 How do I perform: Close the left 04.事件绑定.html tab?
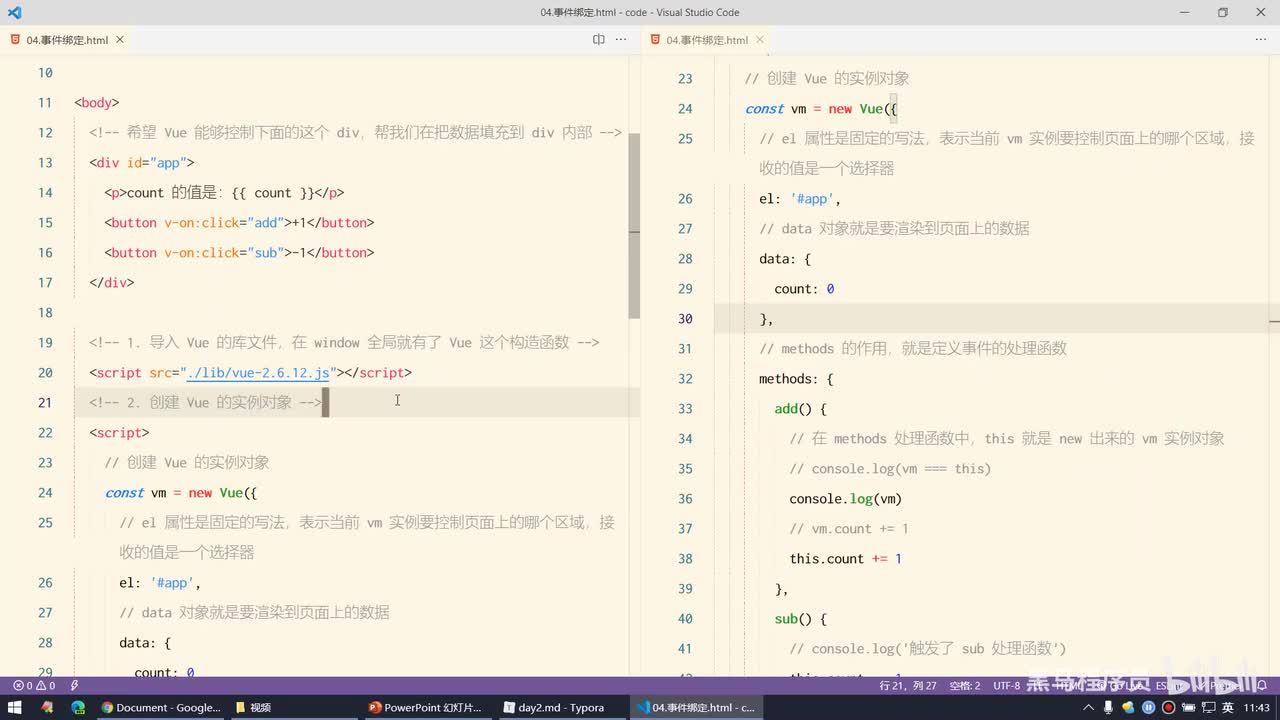click(120, 40)
